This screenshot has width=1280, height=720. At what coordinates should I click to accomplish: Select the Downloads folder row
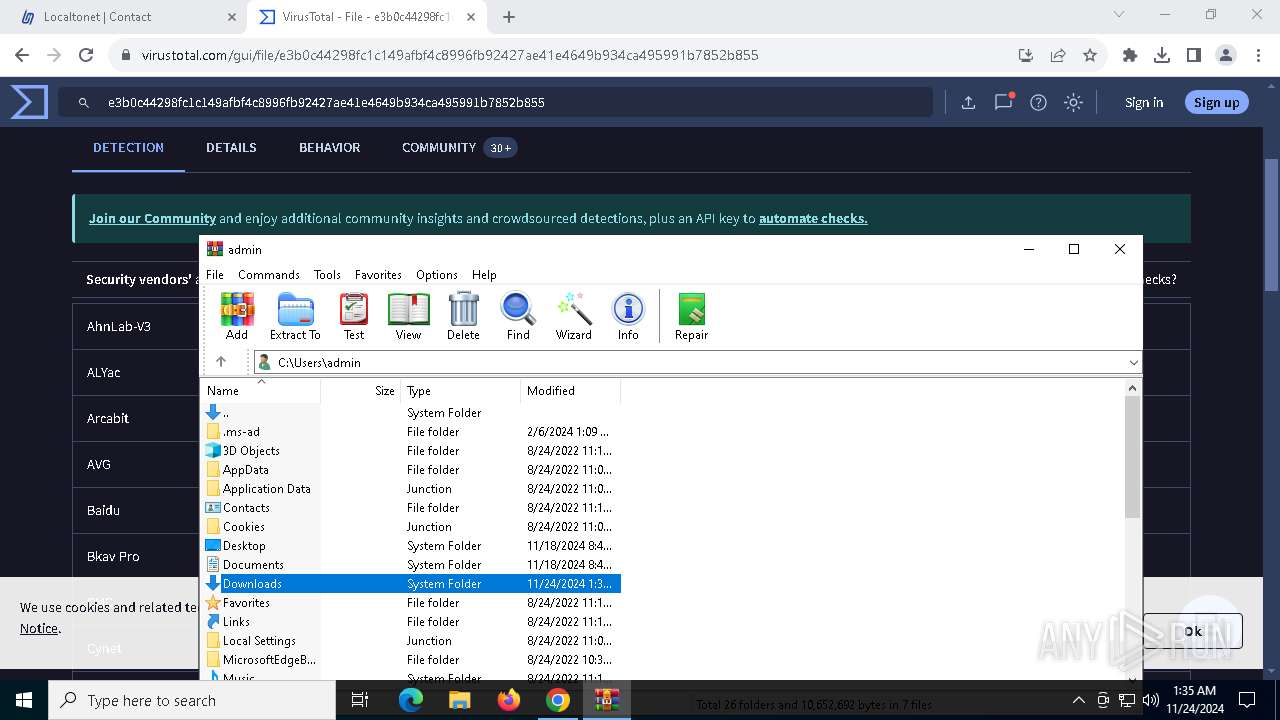tap(412, 584)
